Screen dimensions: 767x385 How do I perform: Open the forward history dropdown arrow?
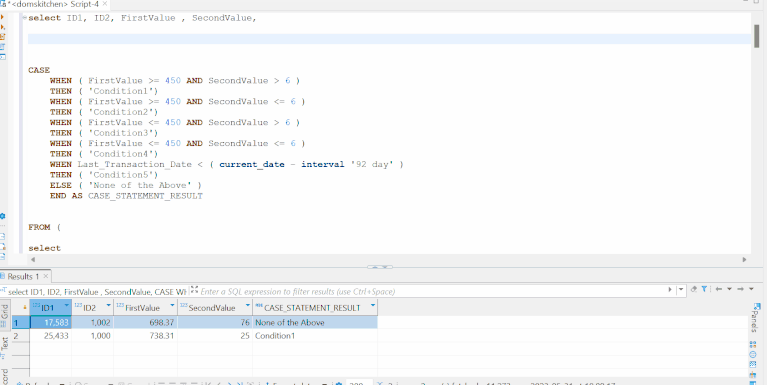coord(751,289)
